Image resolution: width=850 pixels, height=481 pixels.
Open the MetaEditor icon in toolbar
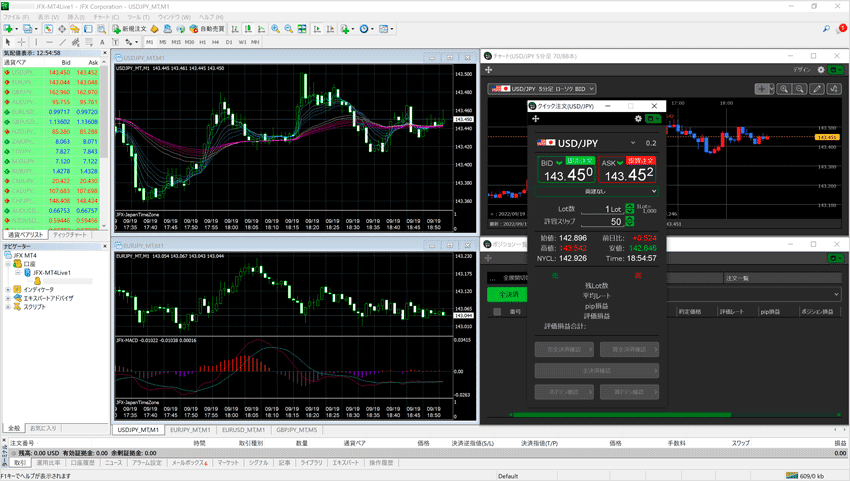(154, 29)
